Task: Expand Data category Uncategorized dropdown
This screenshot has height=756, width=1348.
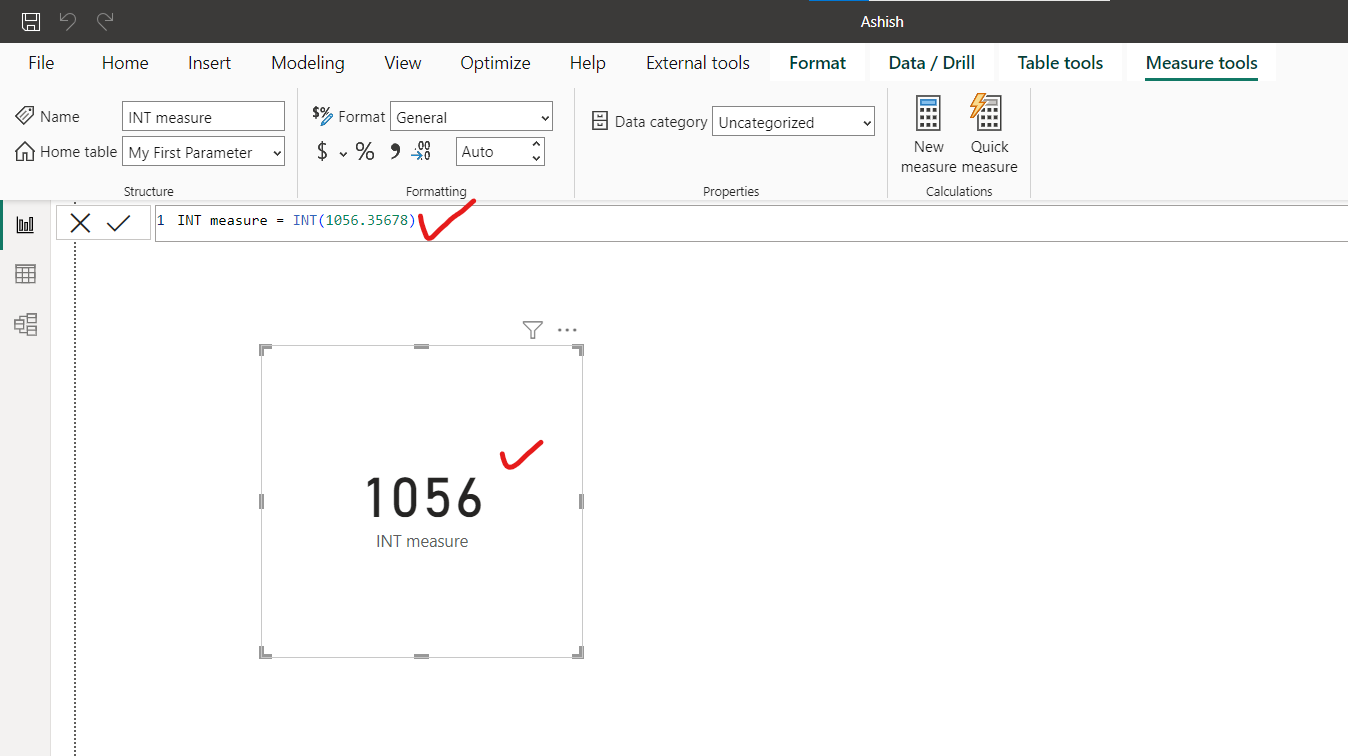Action: click(793, 123)
